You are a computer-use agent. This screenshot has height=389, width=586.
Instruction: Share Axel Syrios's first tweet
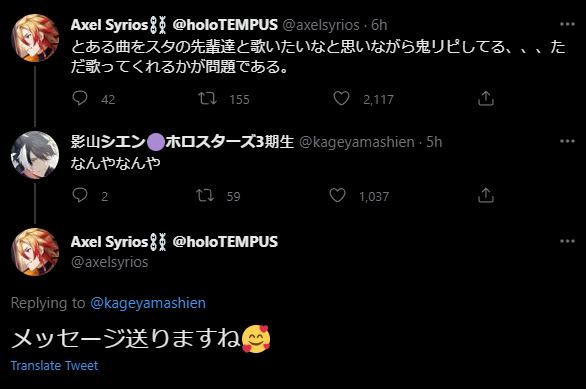[486, 98]
